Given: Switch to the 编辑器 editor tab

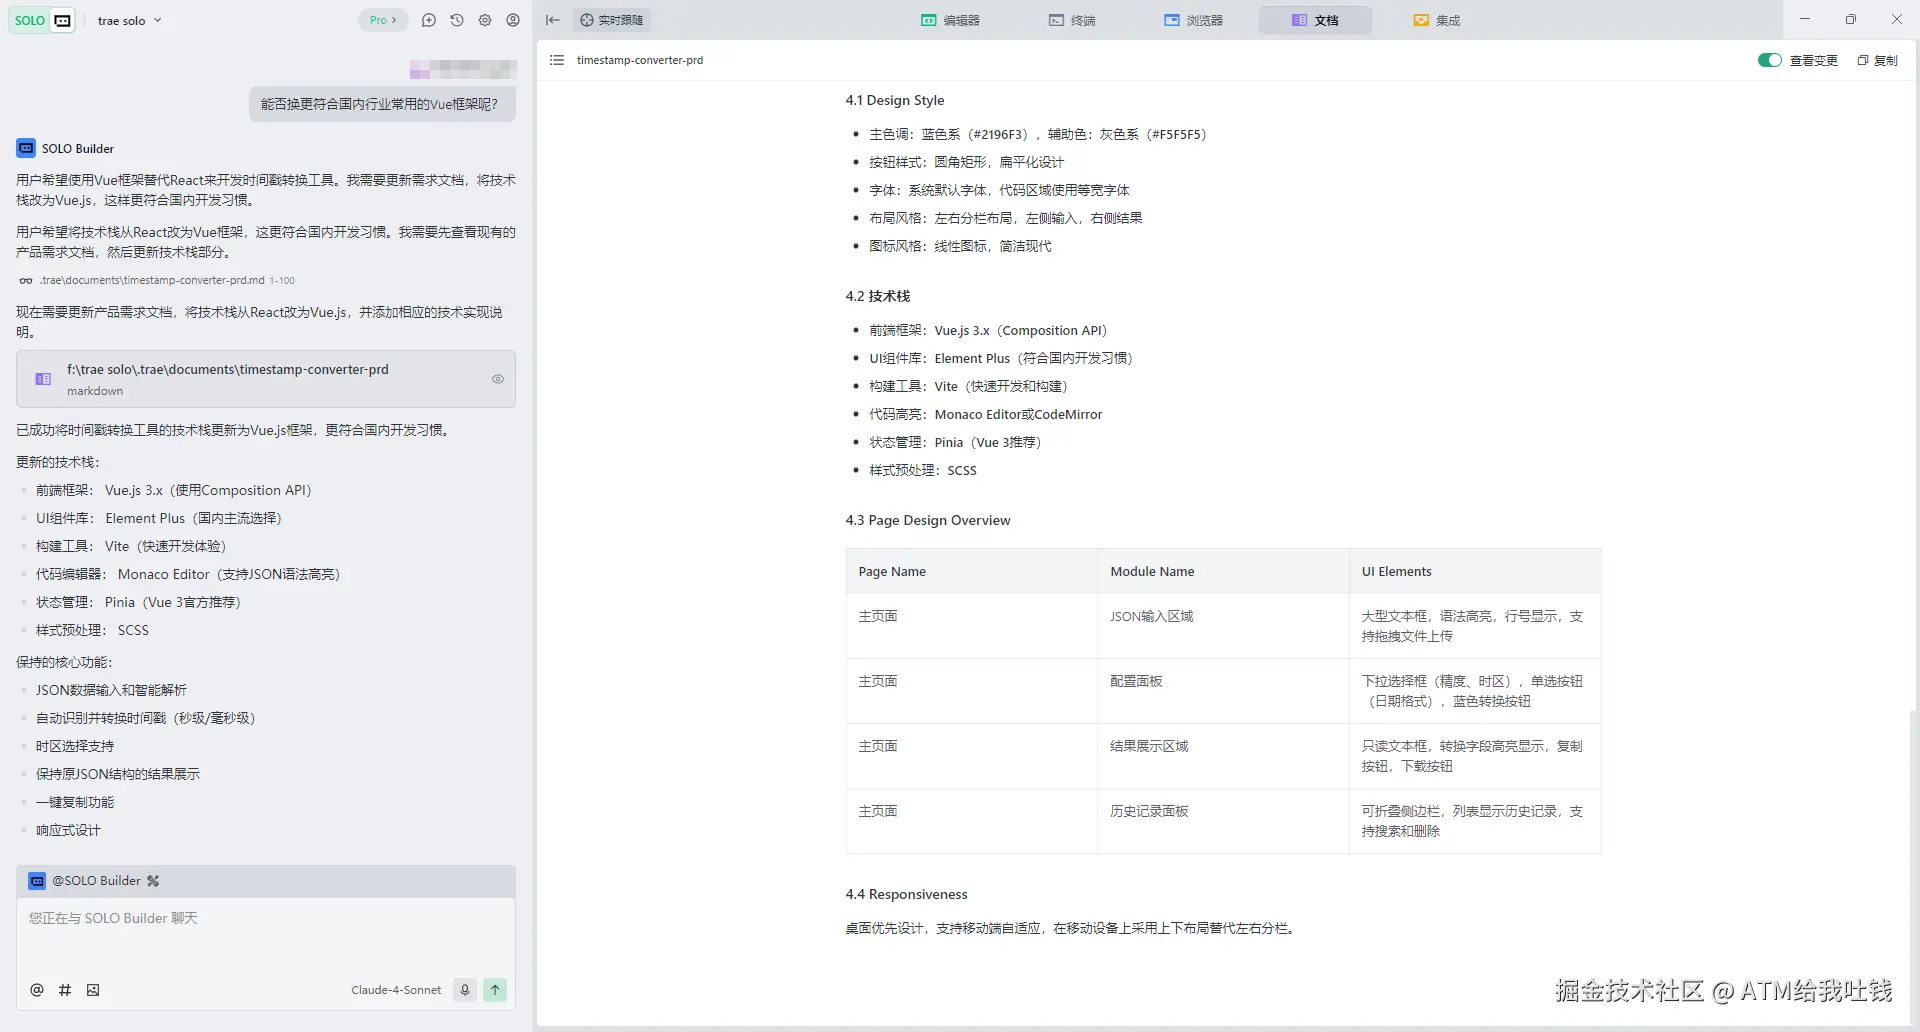Looking at the screenshot, I should pyautogui.click(x=950, y=20).
